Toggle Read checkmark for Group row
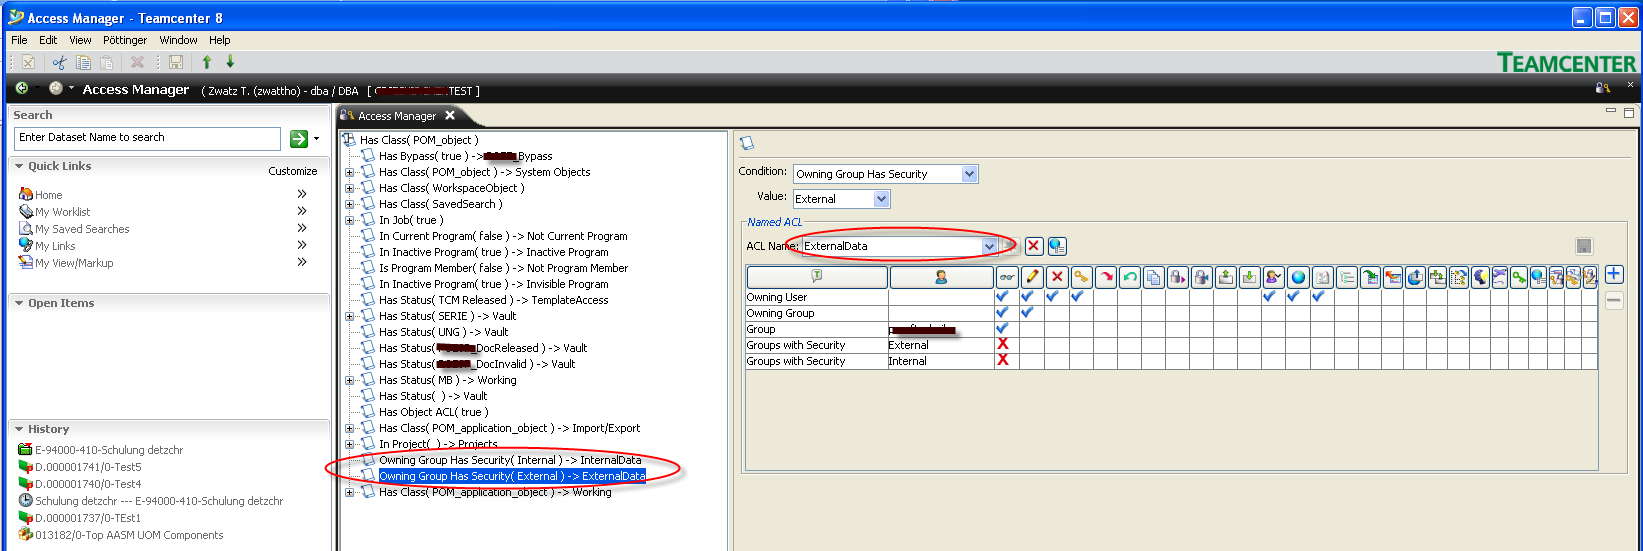This screenshot has width=1643, height=551. [1002, 329]
